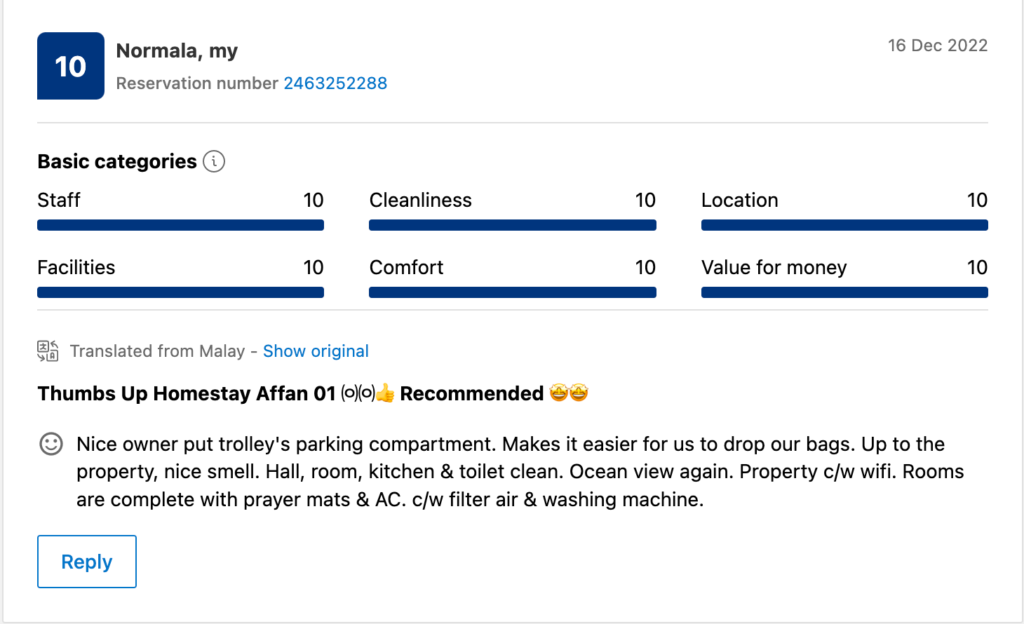Open reservation number 2463252288 link

click(x=335, y=83)
